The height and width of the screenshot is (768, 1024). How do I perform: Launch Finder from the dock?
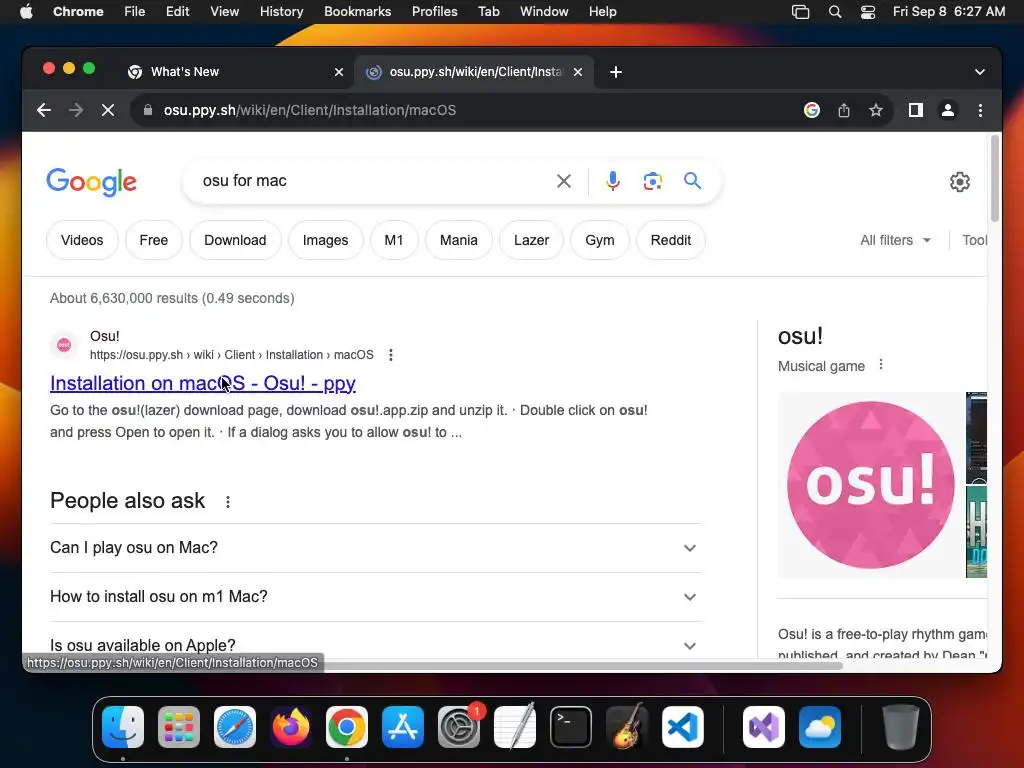[123, 727]
